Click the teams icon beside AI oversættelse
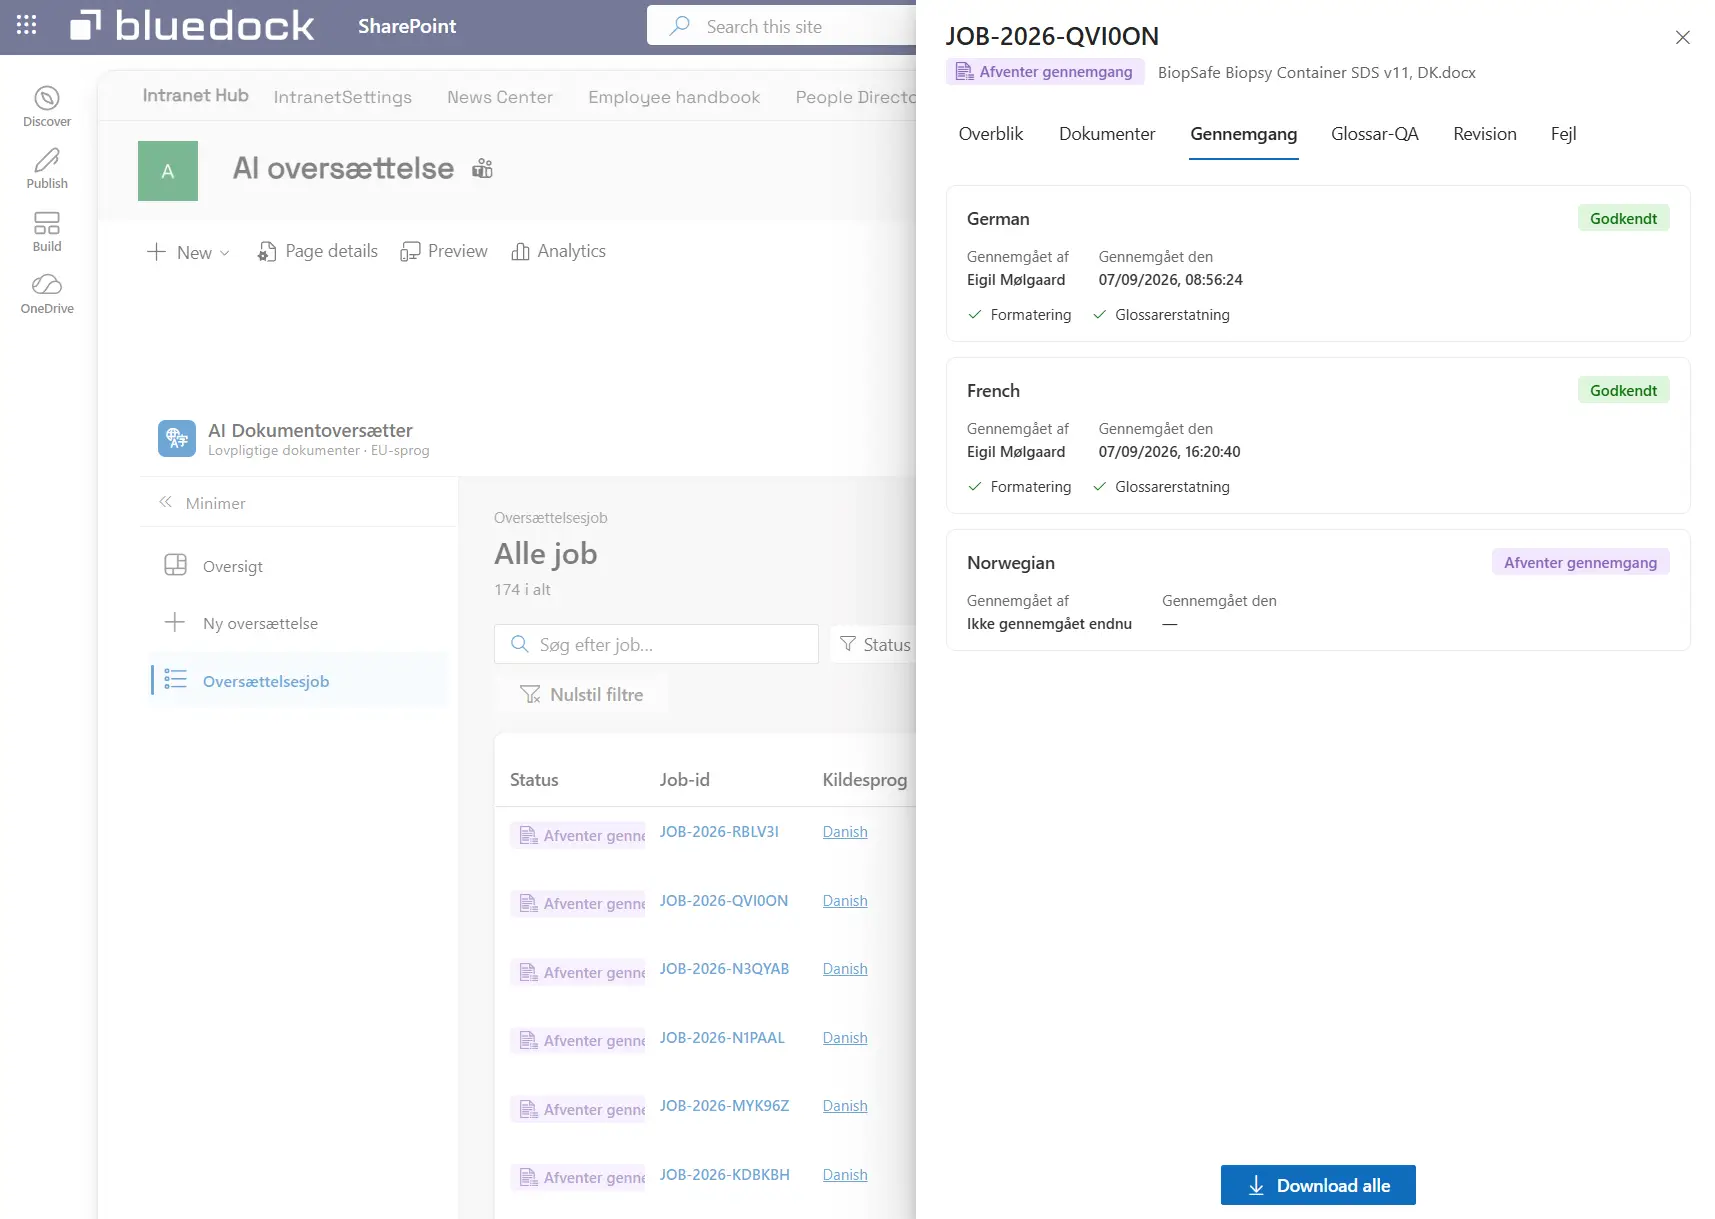 point(483,168)
